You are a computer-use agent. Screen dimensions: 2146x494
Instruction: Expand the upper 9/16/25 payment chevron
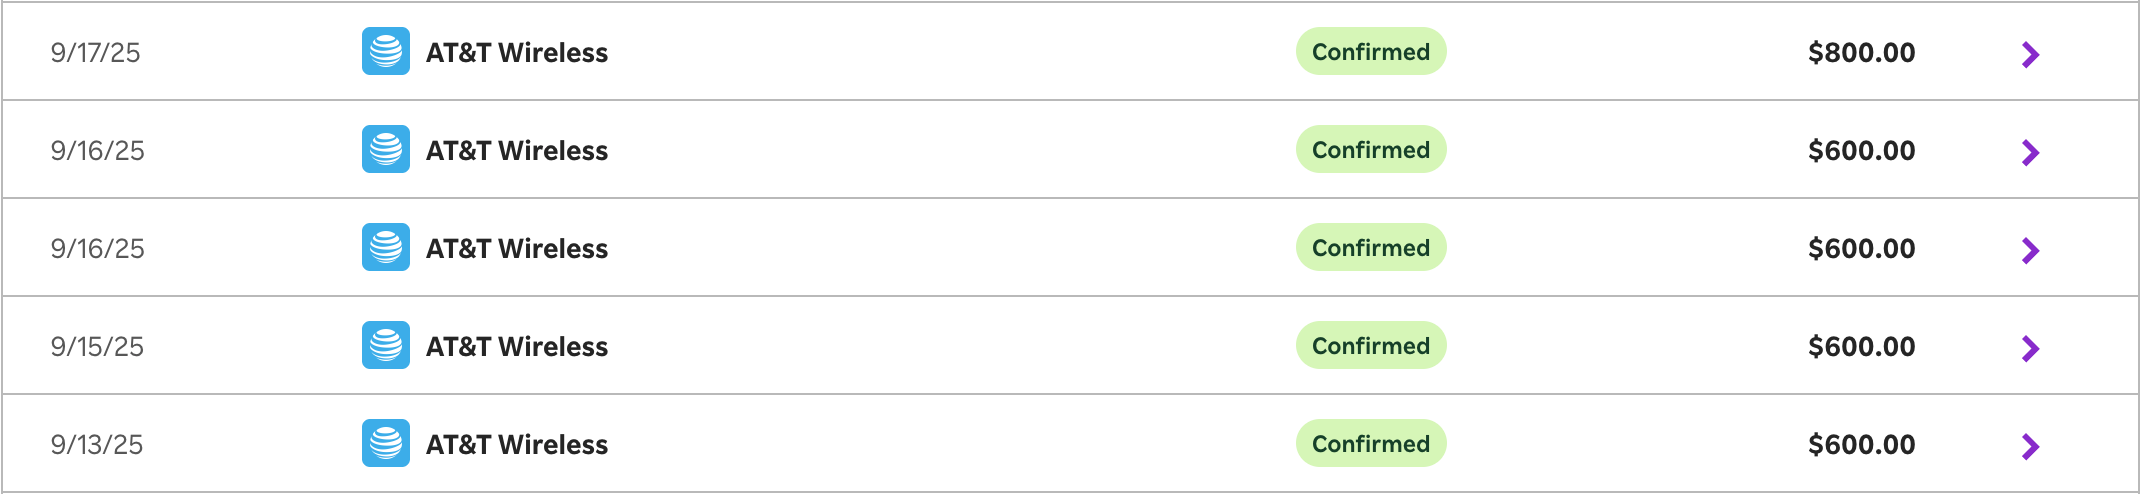click(x=2030, y=152)
